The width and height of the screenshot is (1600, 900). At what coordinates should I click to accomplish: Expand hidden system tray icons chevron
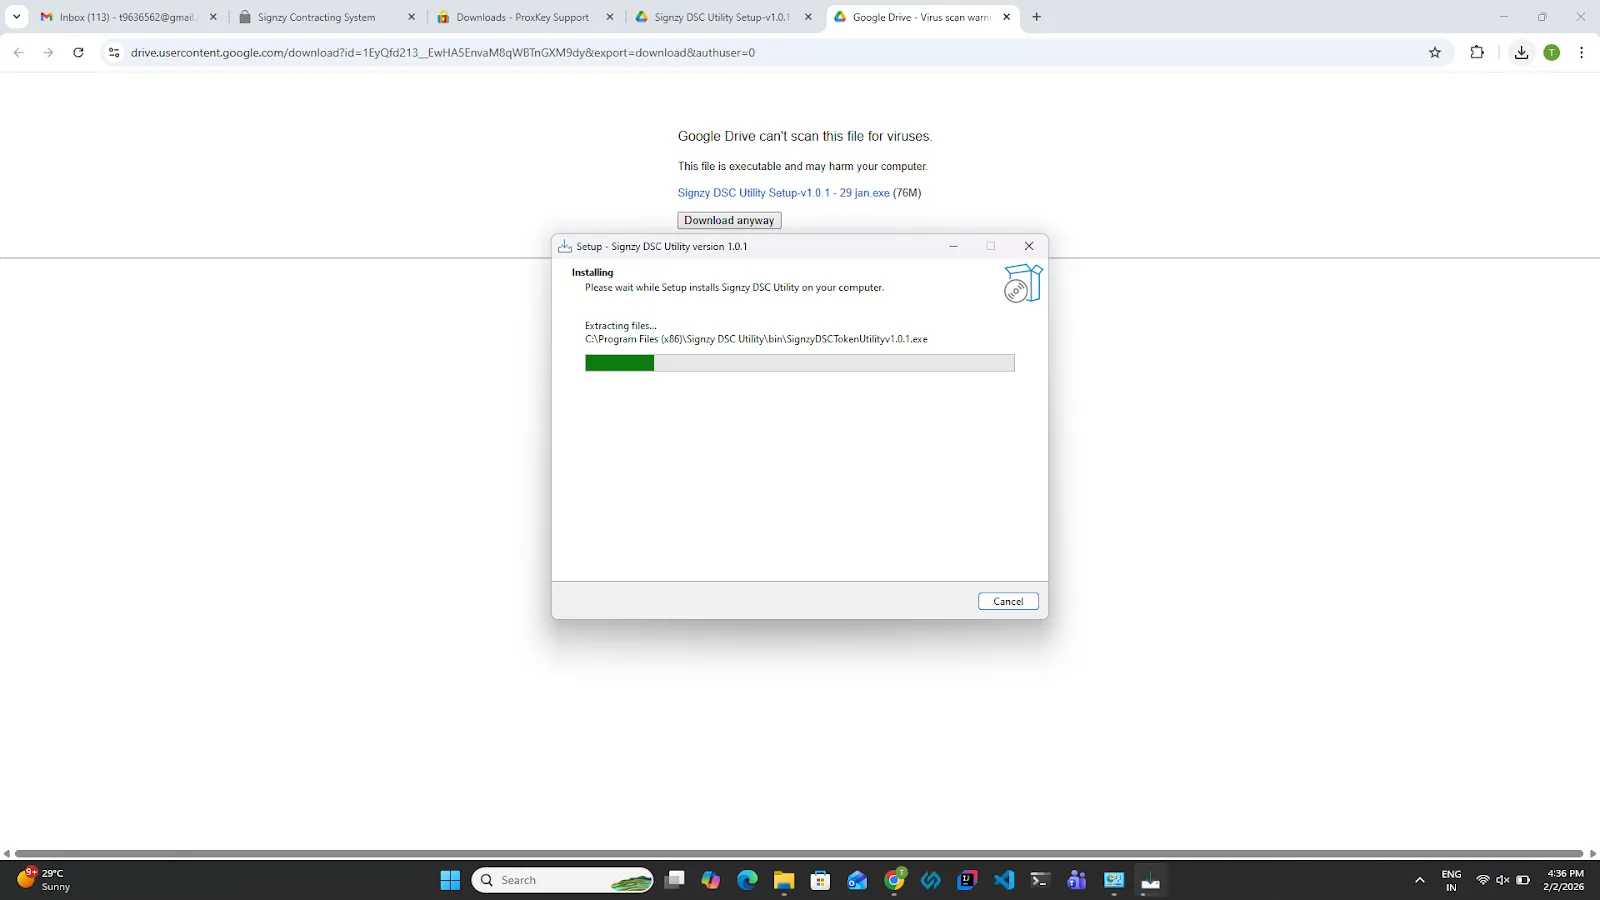tap(1419, 880)
